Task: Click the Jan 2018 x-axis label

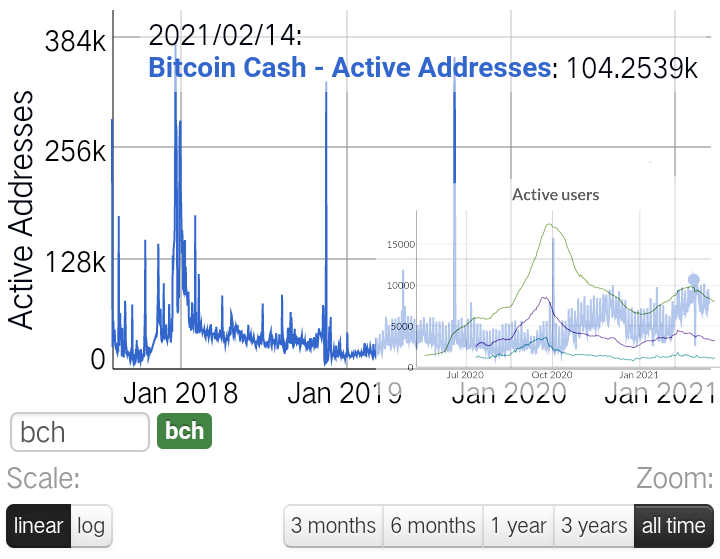Action: (180, 393)
